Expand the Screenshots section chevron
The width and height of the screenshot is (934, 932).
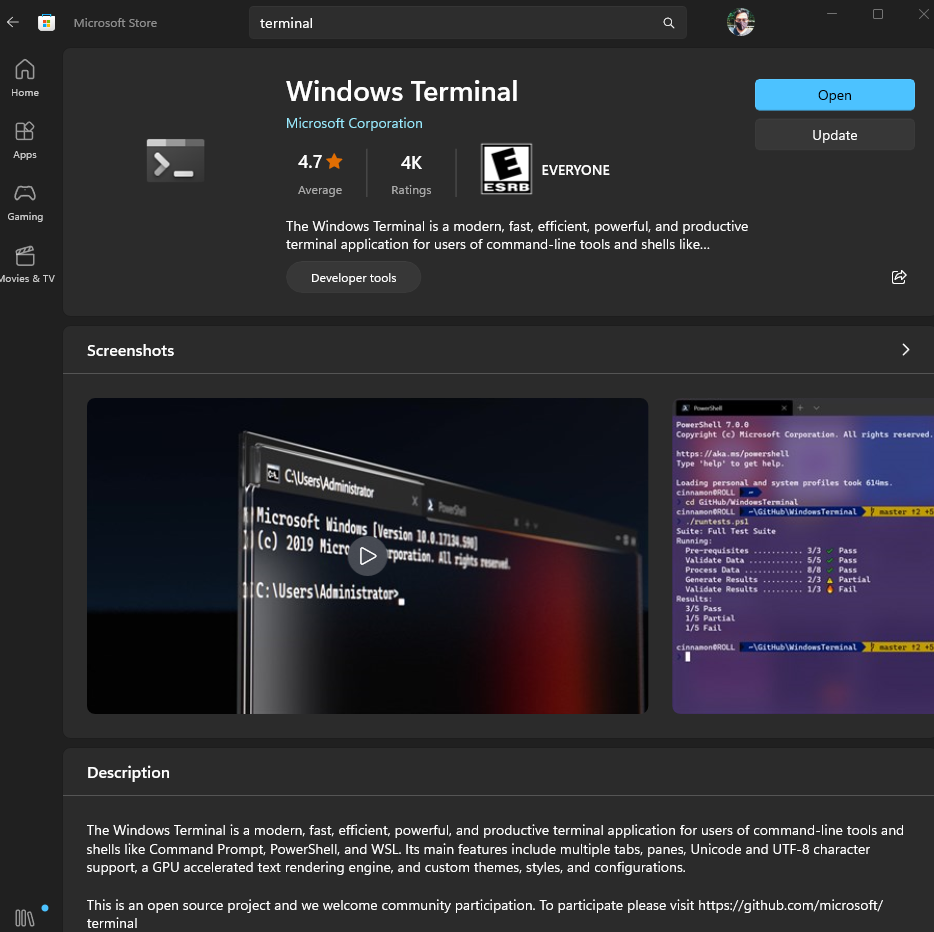click(x=905, y=350)
